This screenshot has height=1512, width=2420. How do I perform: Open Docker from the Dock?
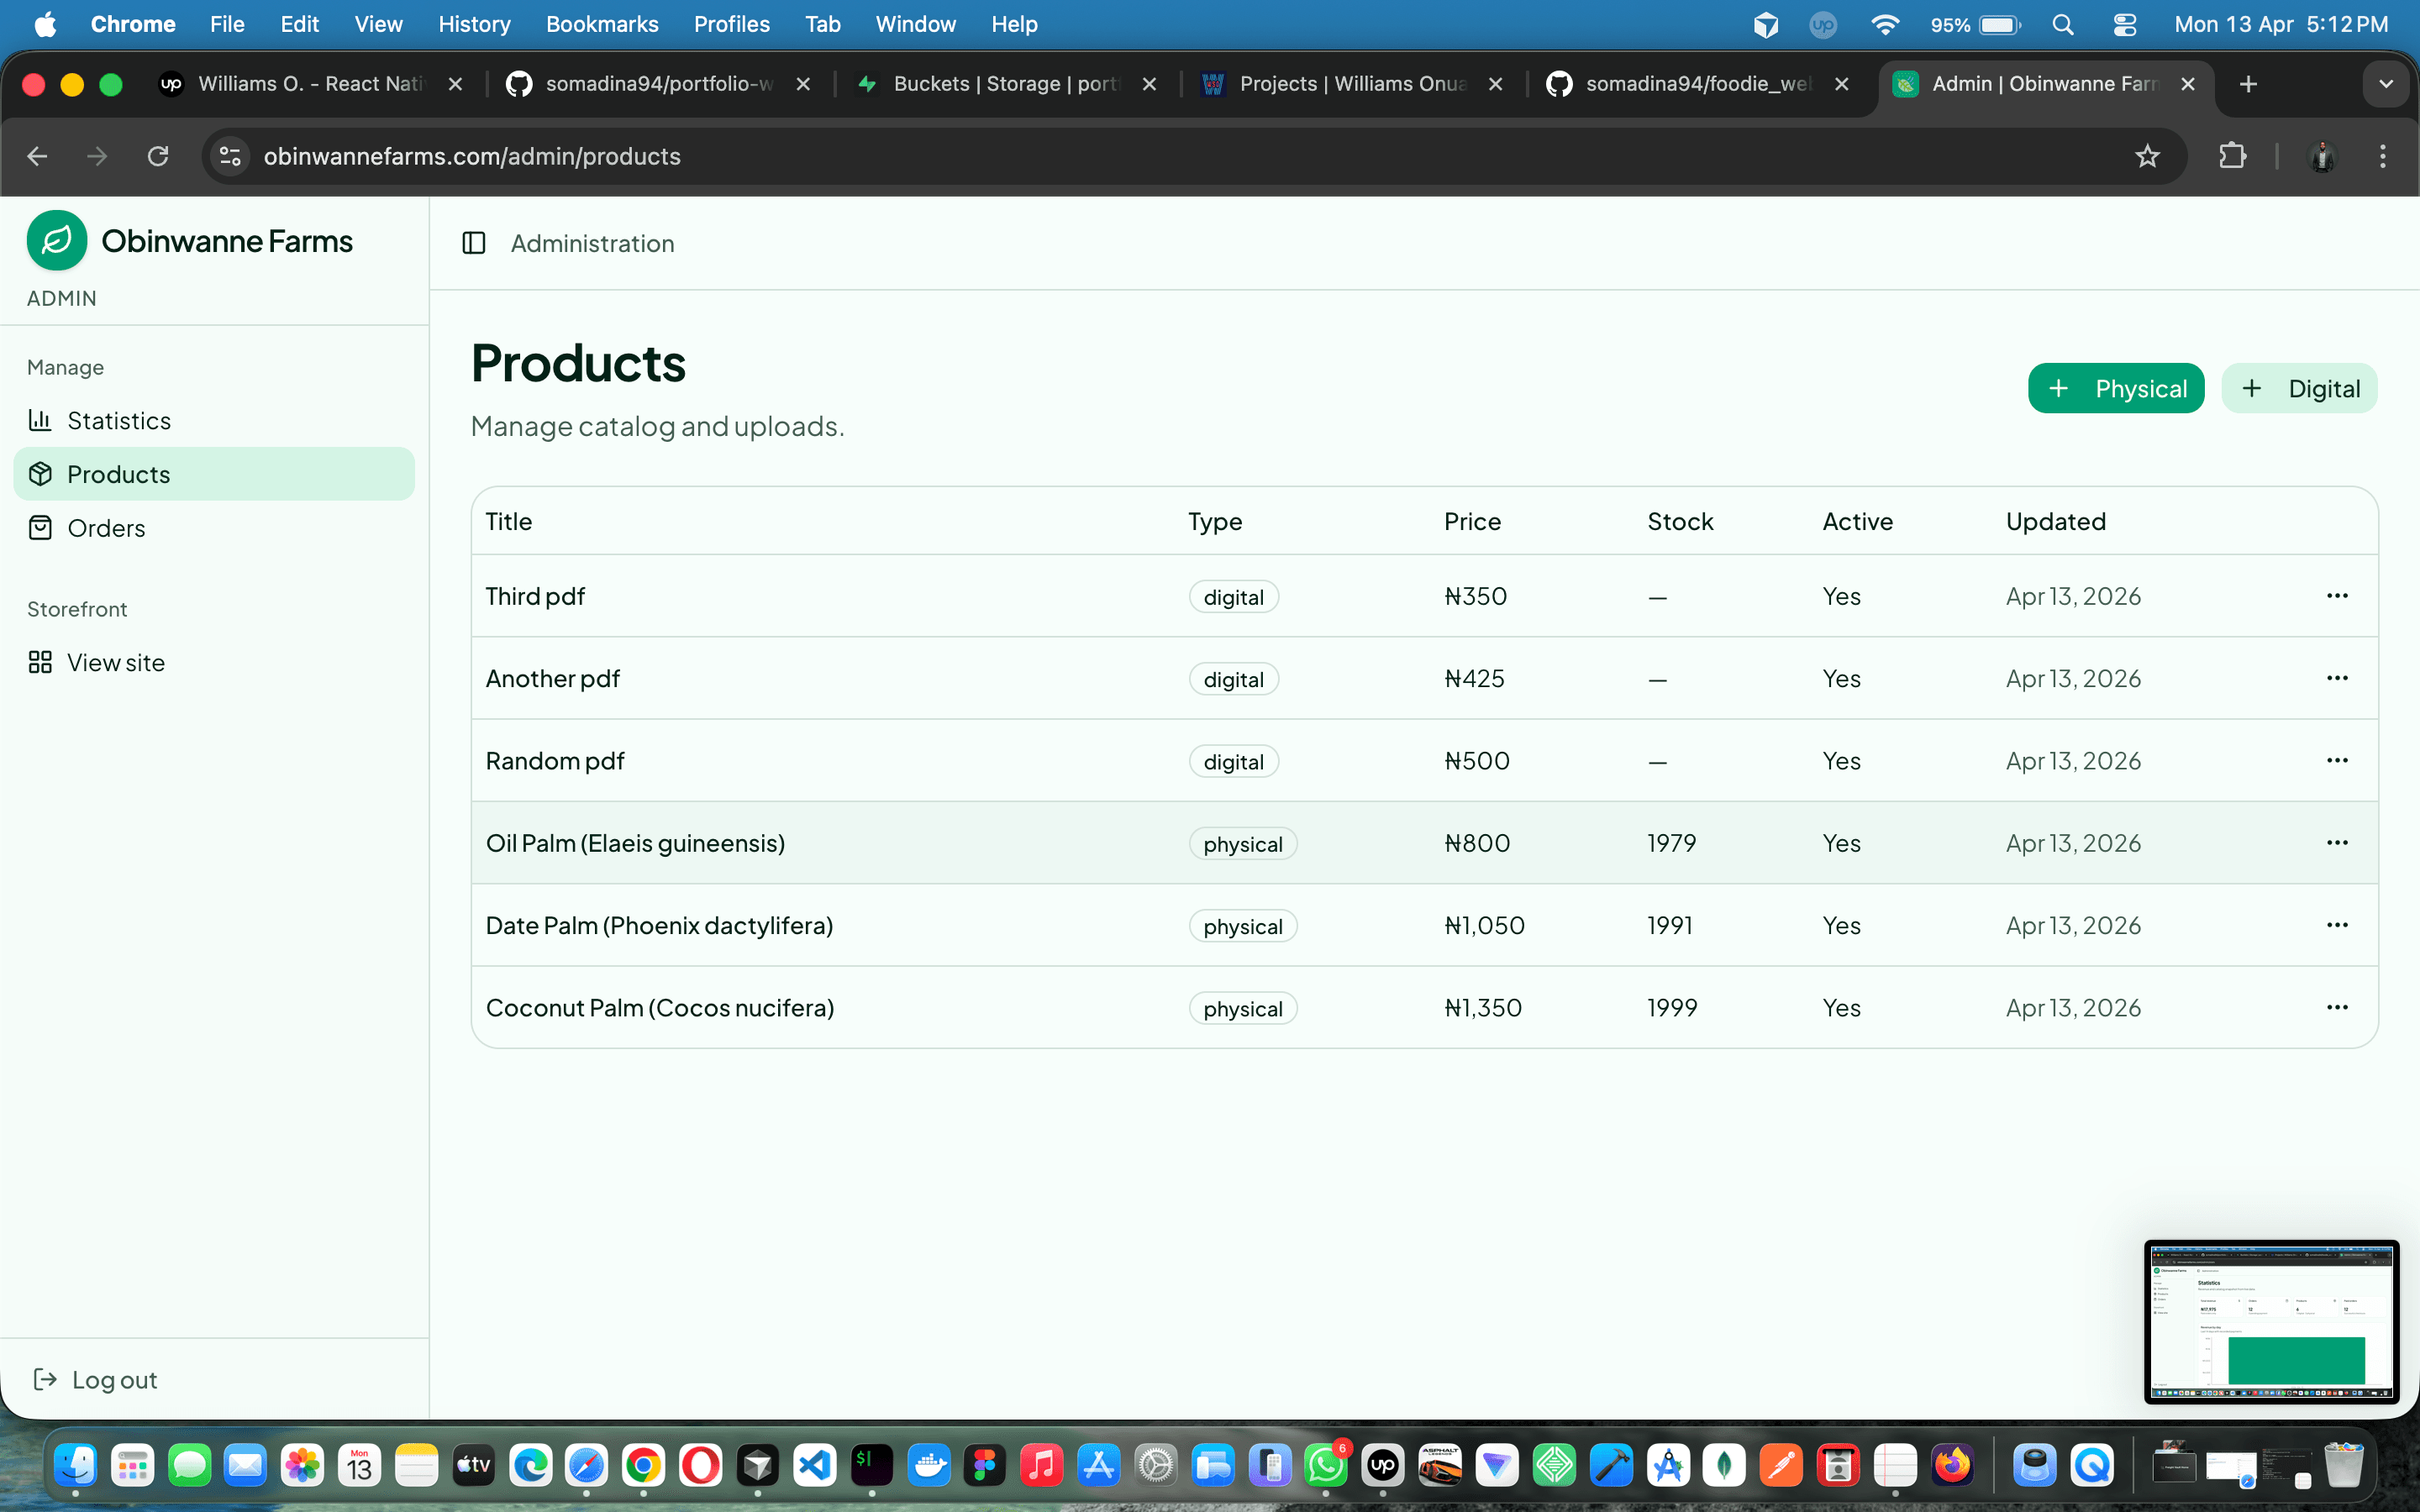point(929,1465)
